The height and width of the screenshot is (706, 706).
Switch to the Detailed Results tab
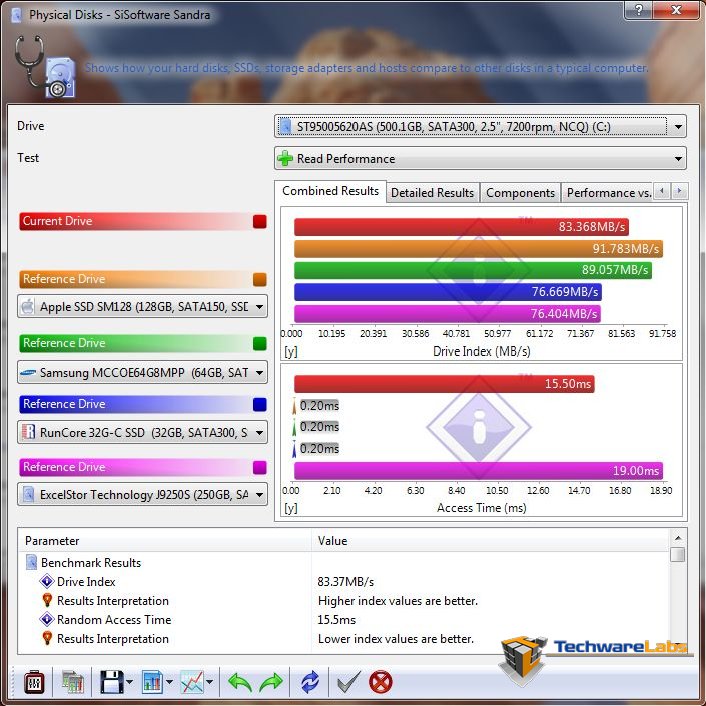(432, 193)
